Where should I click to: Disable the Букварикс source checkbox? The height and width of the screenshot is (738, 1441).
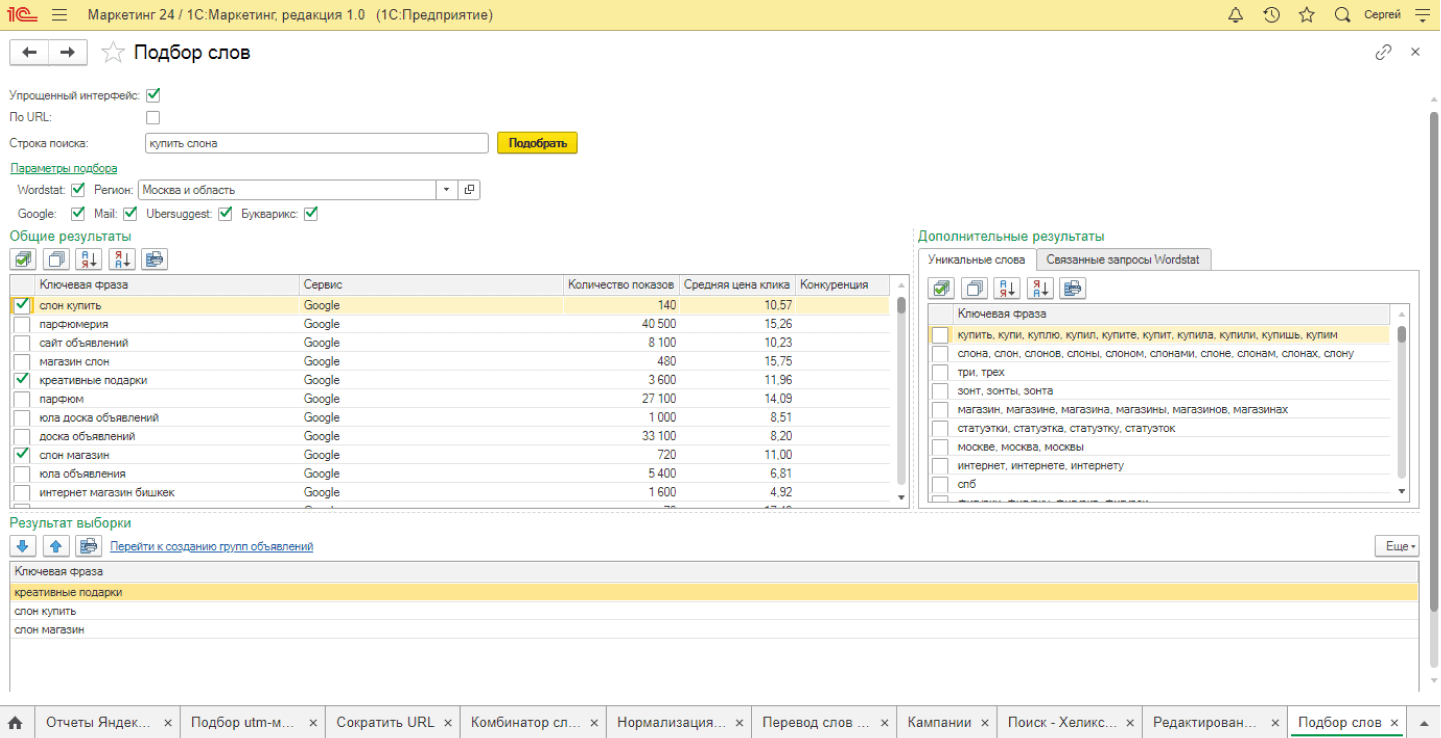311,213
